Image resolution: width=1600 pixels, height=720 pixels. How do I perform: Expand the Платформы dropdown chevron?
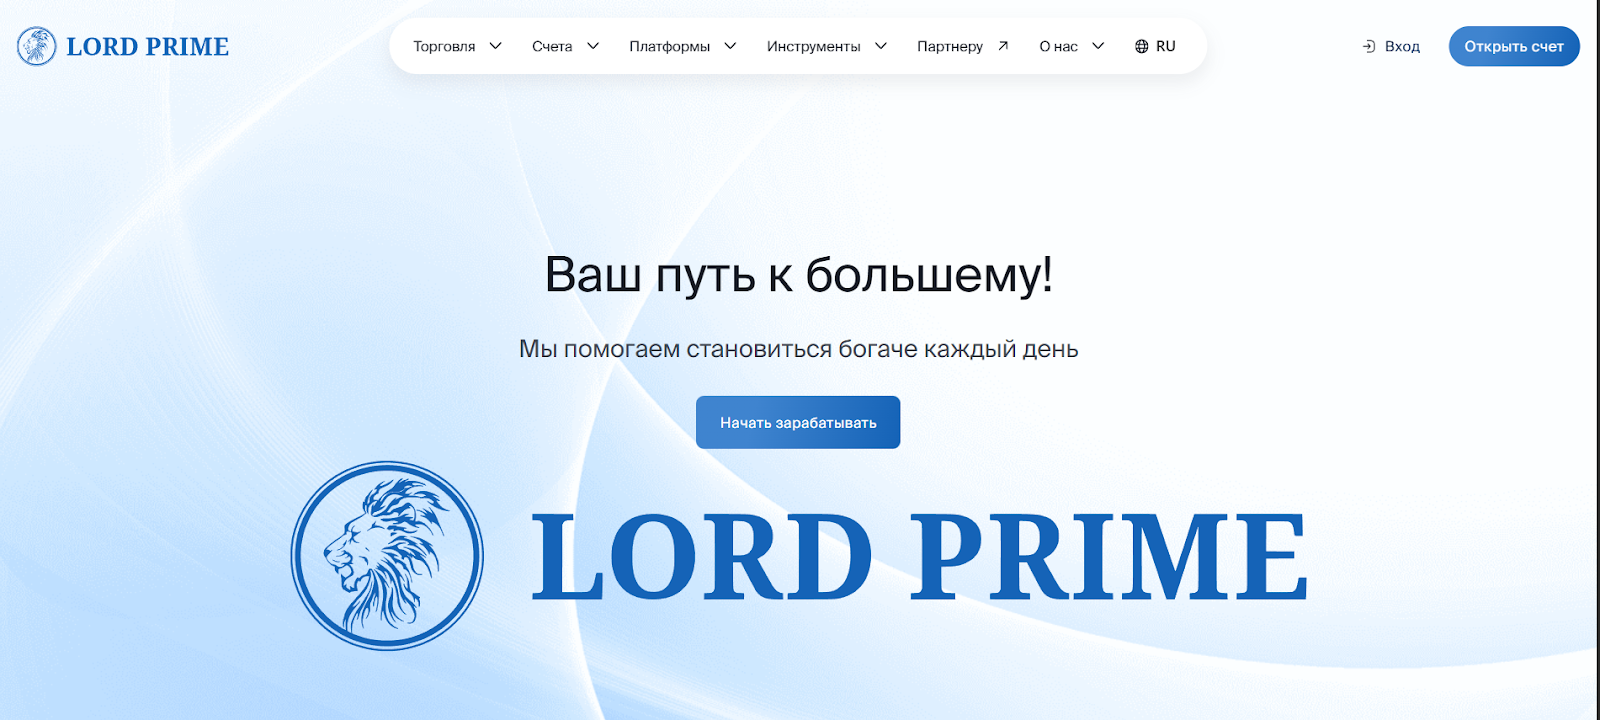point(730,46)
